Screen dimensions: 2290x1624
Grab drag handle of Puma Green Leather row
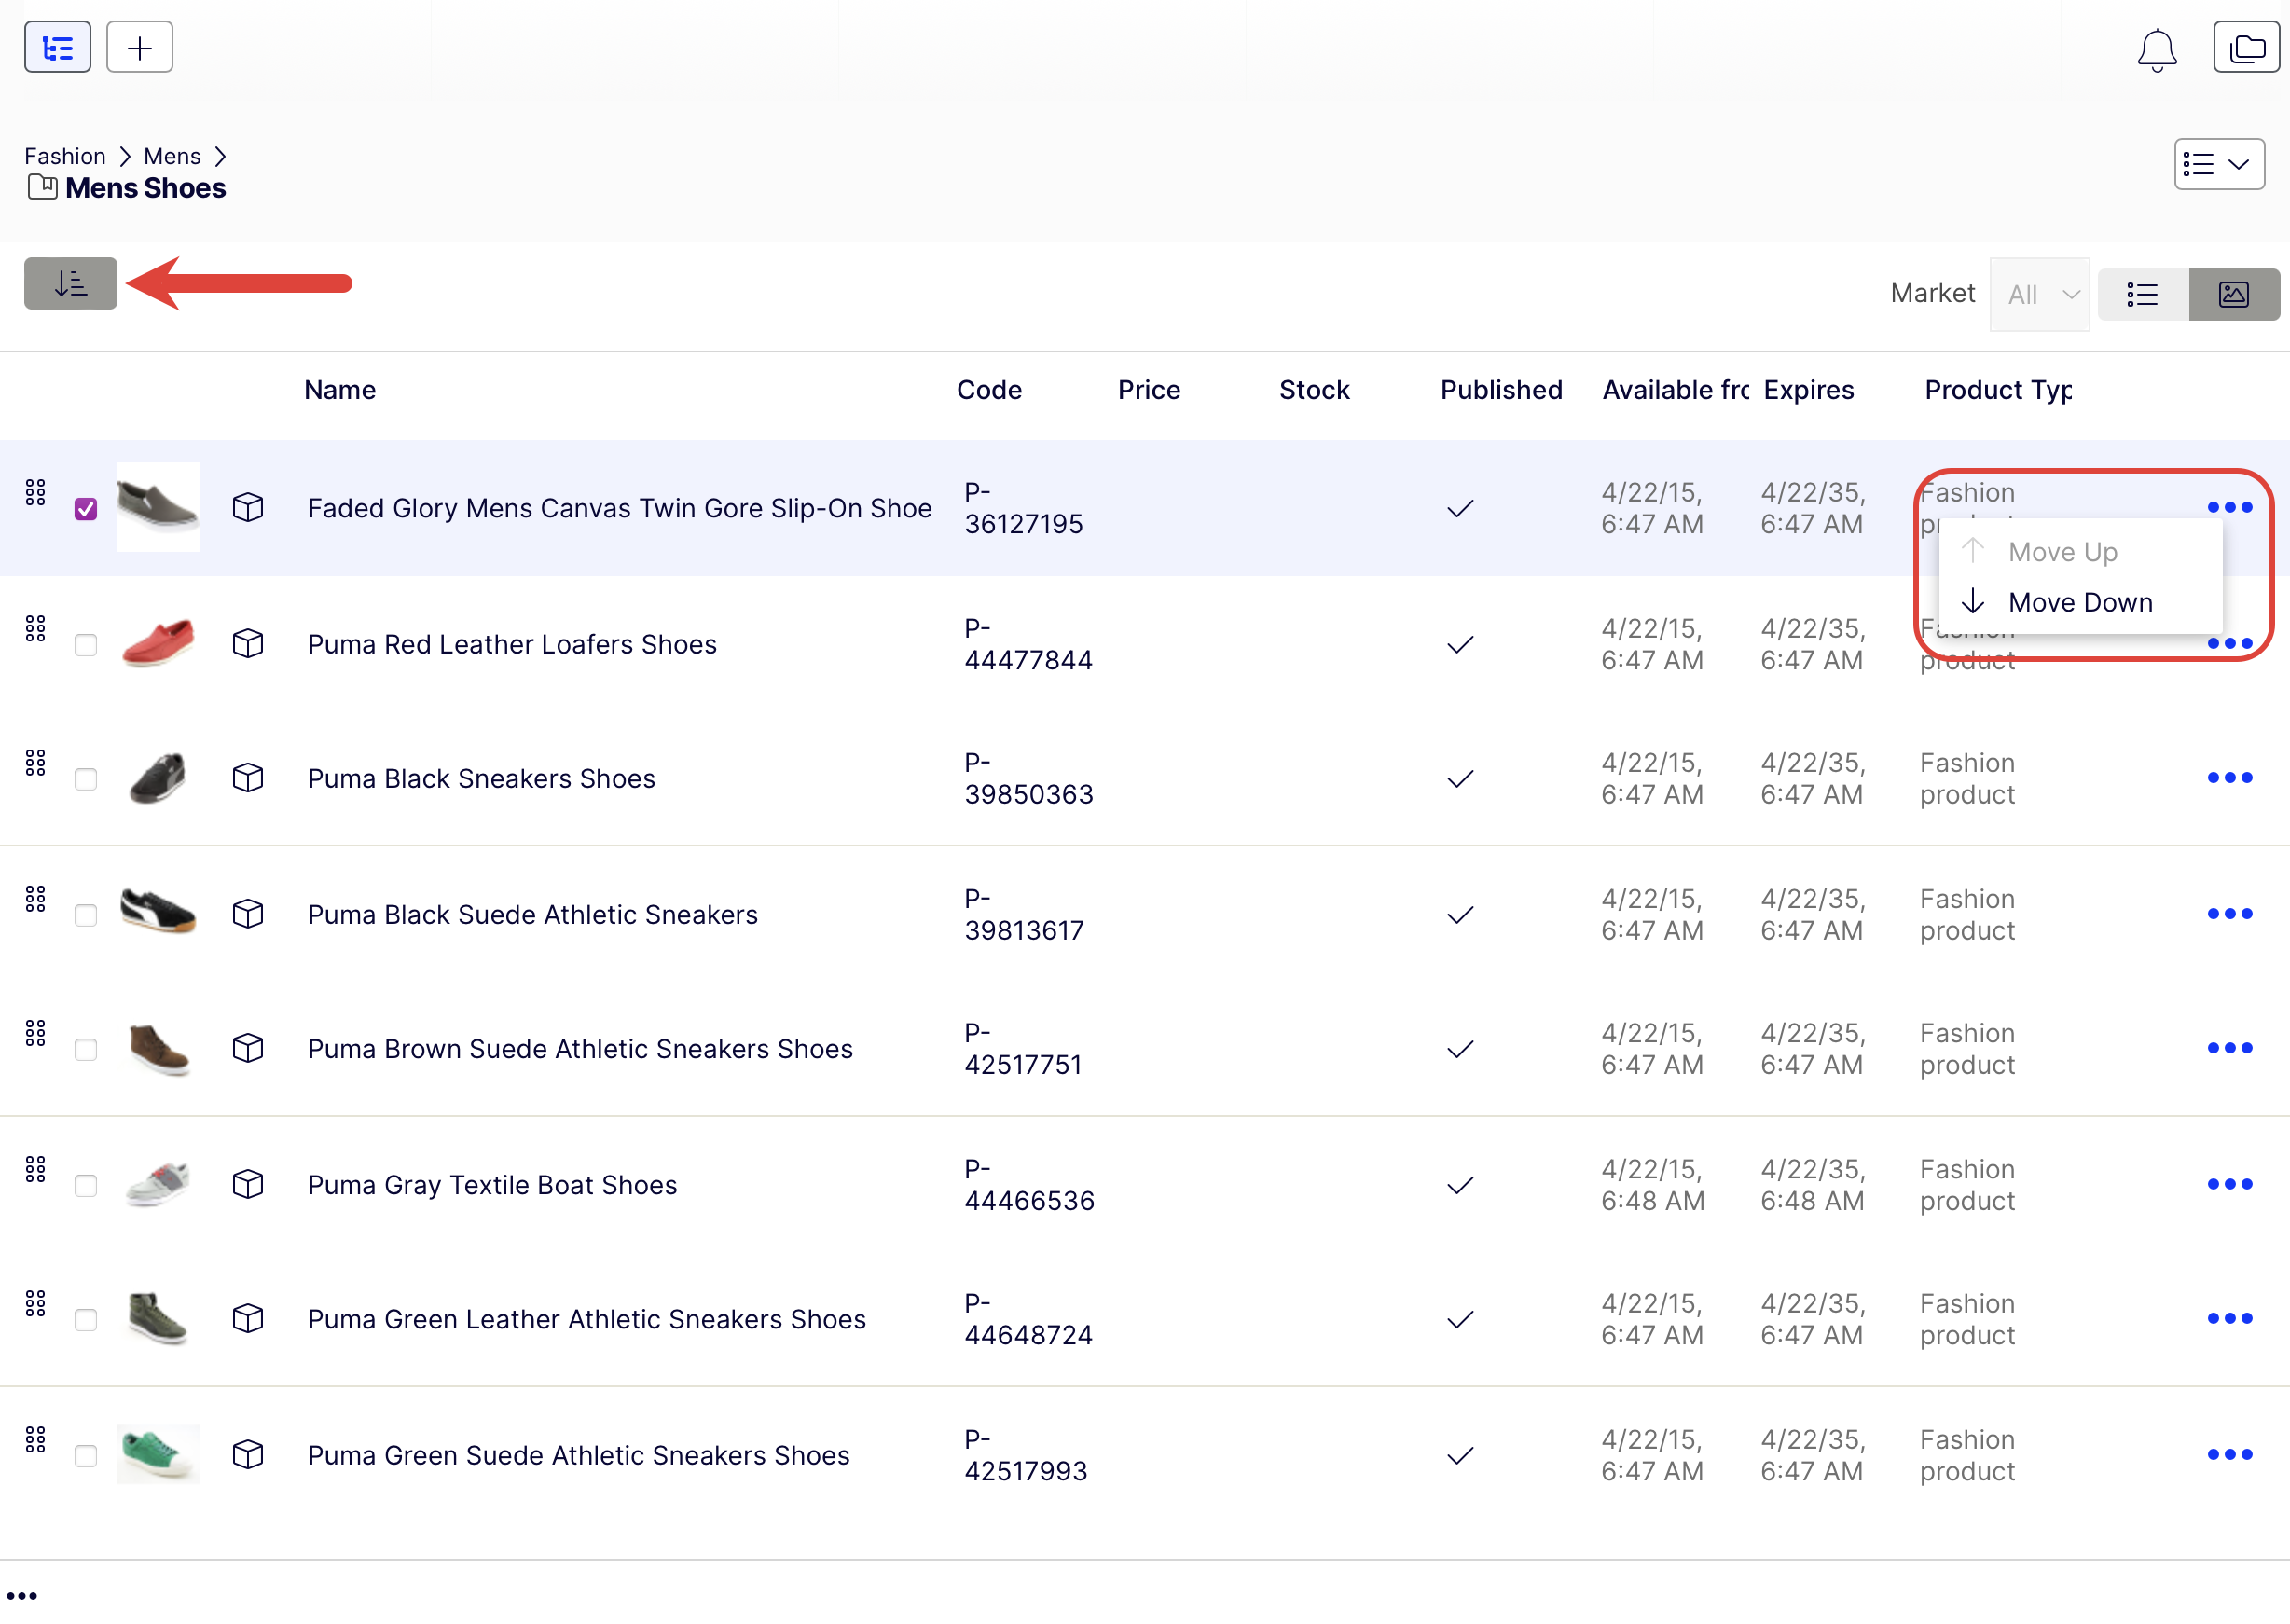coord(36,1302)
